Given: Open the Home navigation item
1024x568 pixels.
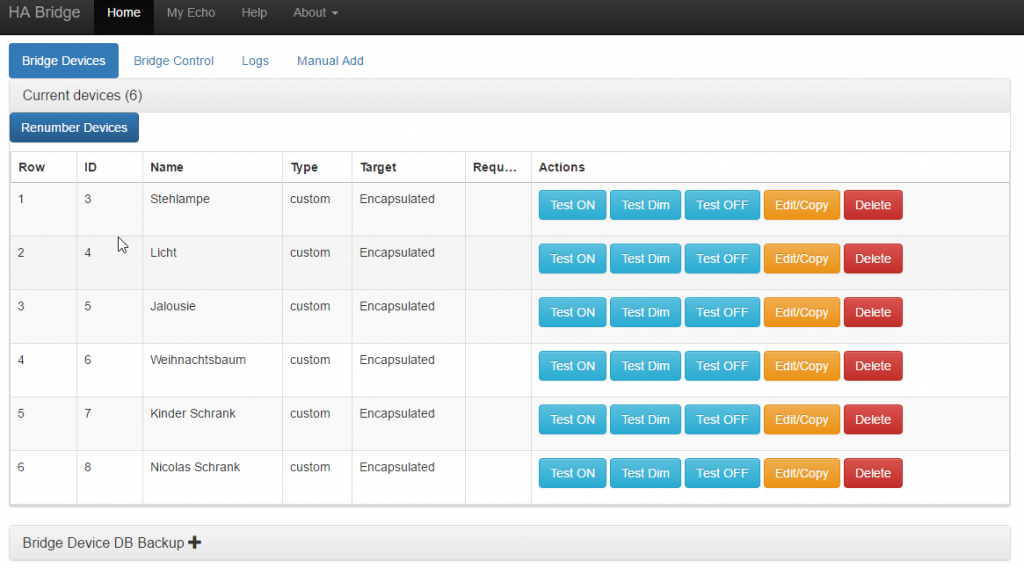Looking at the screenshot, I should (x=124, y=13).
